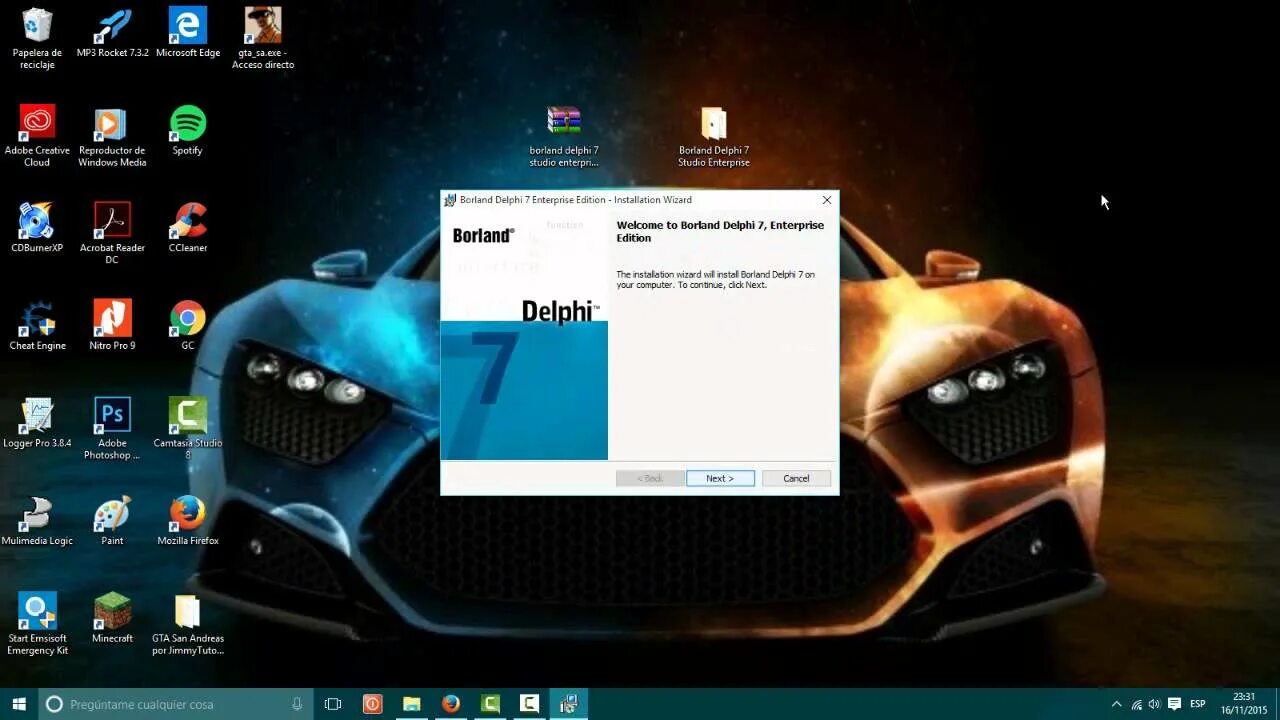Image resolution: width=1280 pixels, height=720 pixels.
Task: Select gta_sa.exe Acceso directo icon
Action: click(263, 39)
